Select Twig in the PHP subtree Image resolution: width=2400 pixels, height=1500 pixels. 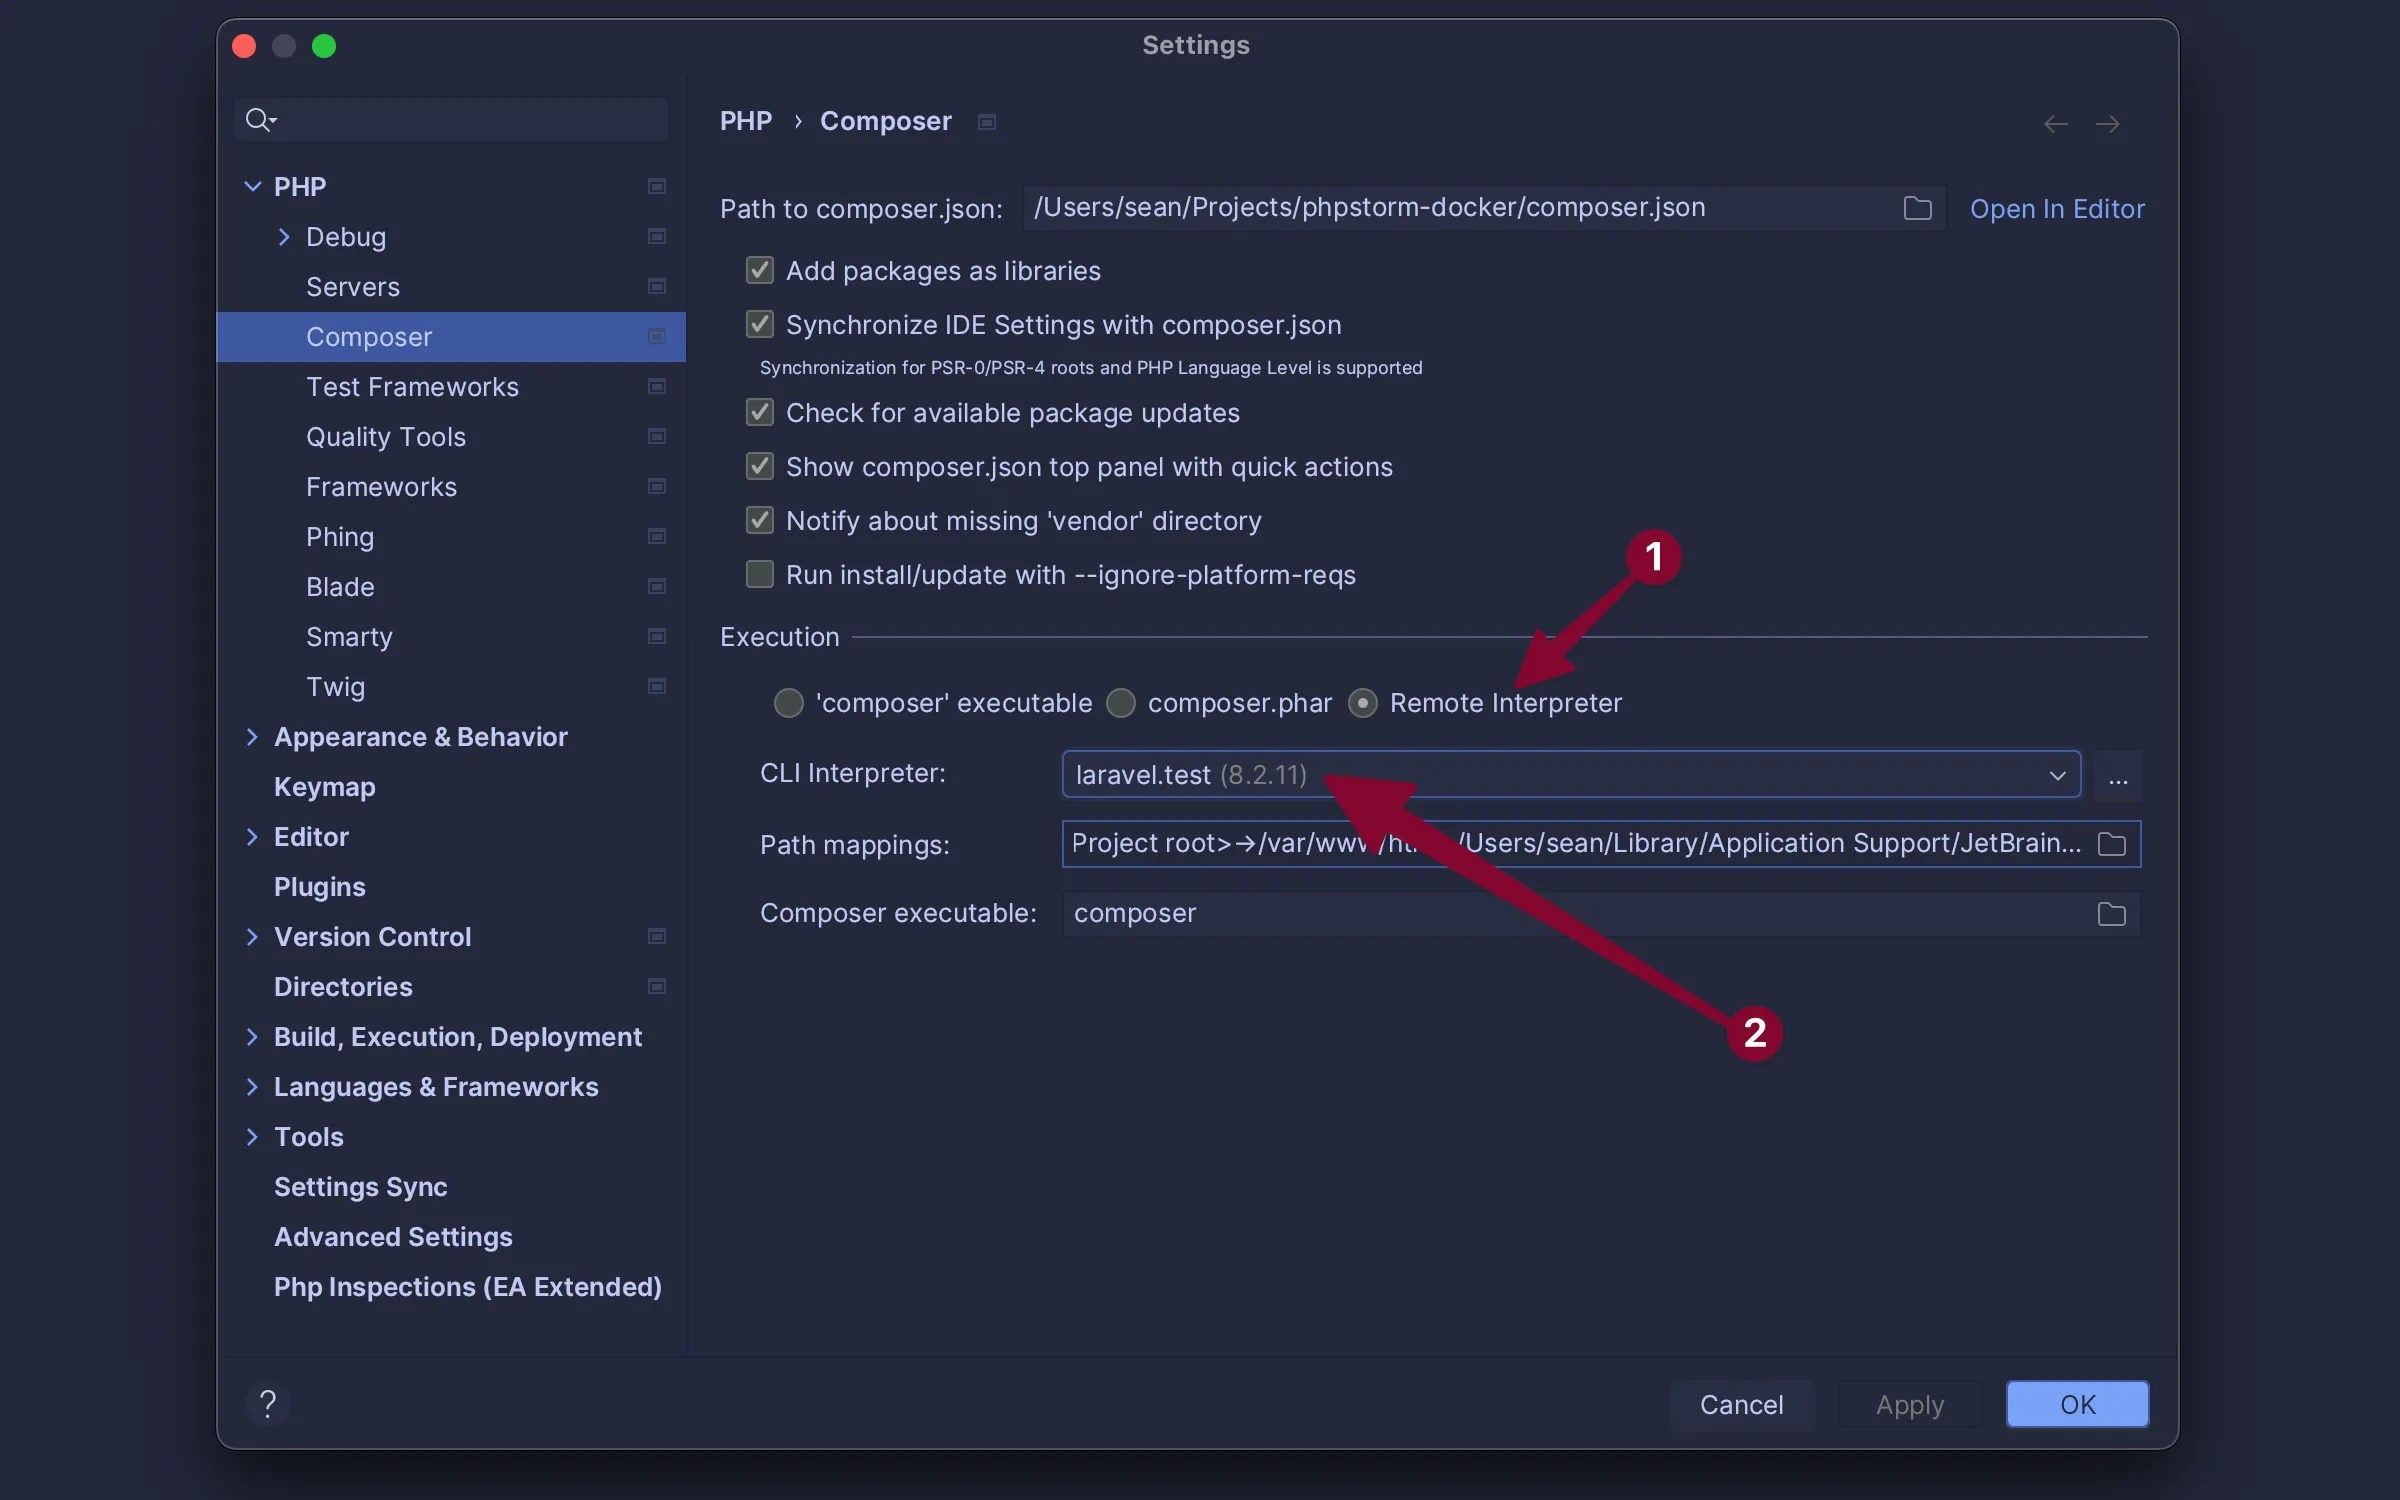[x=451, y=687]
